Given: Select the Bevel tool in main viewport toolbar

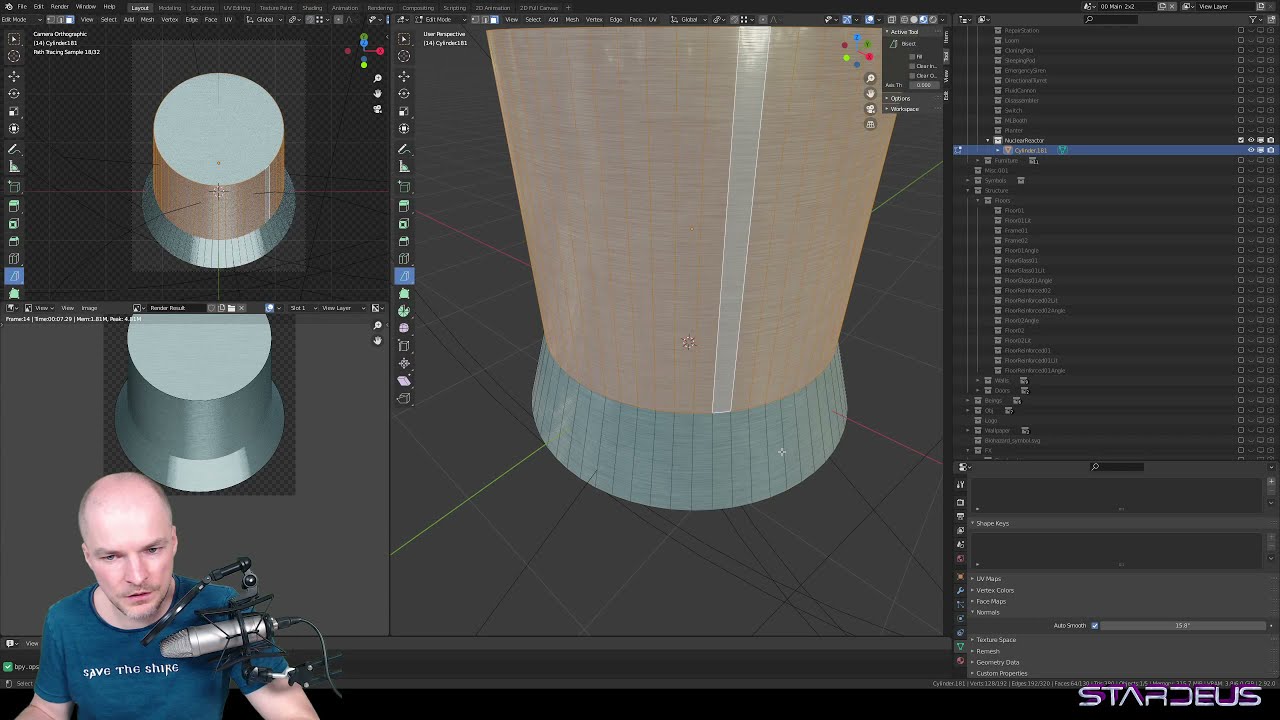Looking at the screenshot, I should [x=404, y=240].
